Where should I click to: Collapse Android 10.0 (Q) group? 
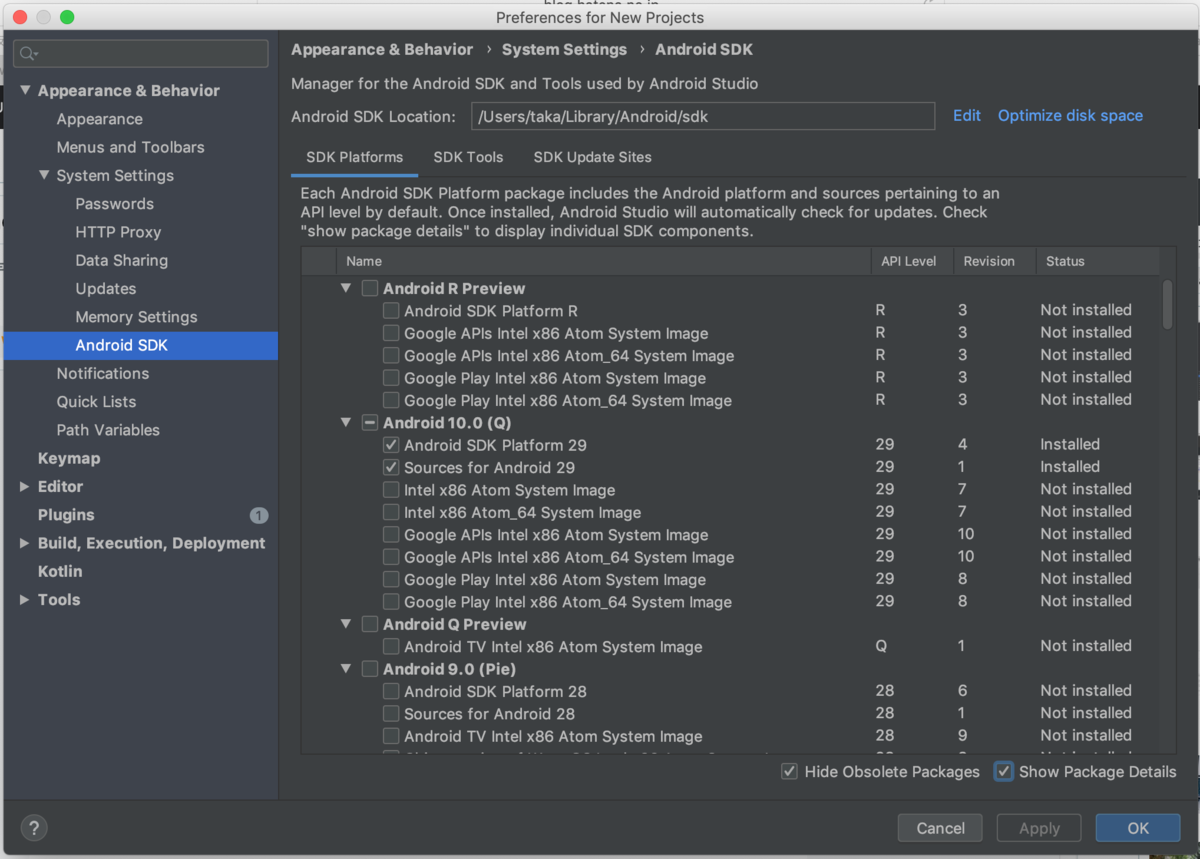[x=346, y=423]
